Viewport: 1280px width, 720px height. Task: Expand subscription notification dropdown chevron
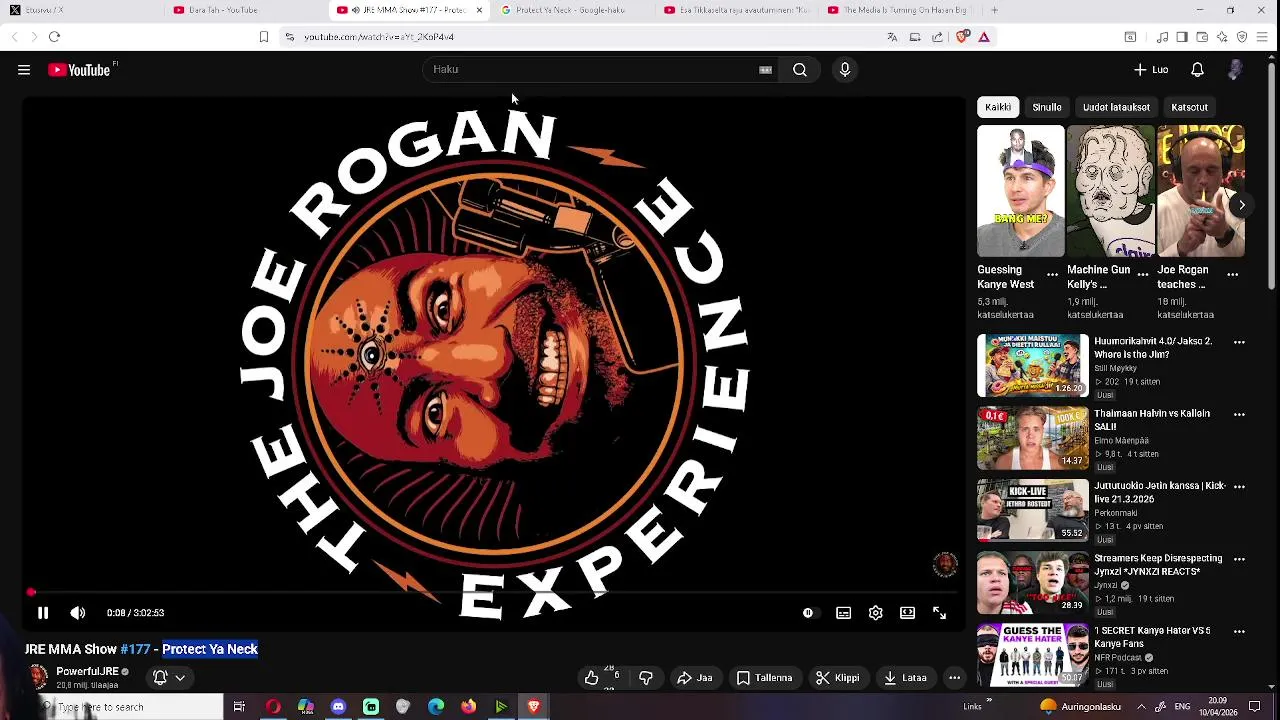click(x=180, y=678)
